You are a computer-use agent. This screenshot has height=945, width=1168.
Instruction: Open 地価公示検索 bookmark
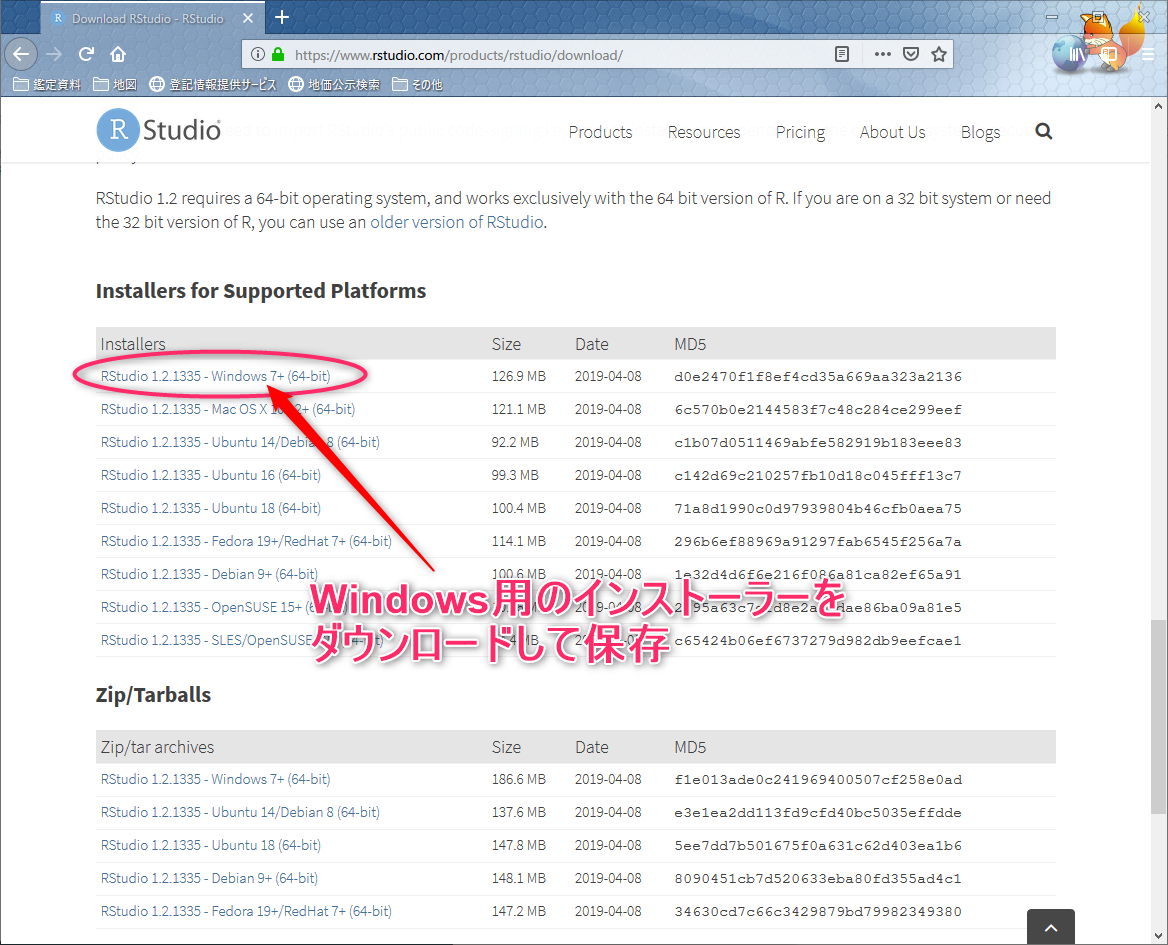334,84
